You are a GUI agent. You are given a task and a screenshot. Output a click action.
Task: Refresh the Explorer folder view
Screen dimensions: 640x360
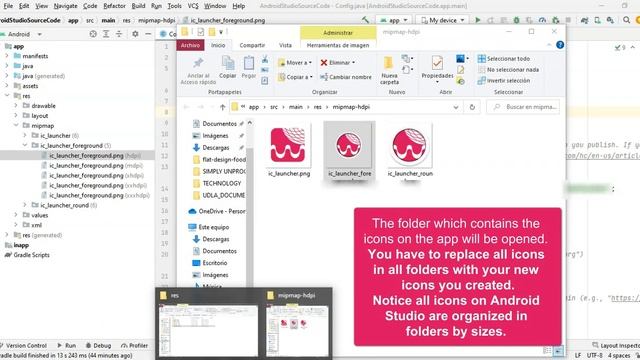472,107
